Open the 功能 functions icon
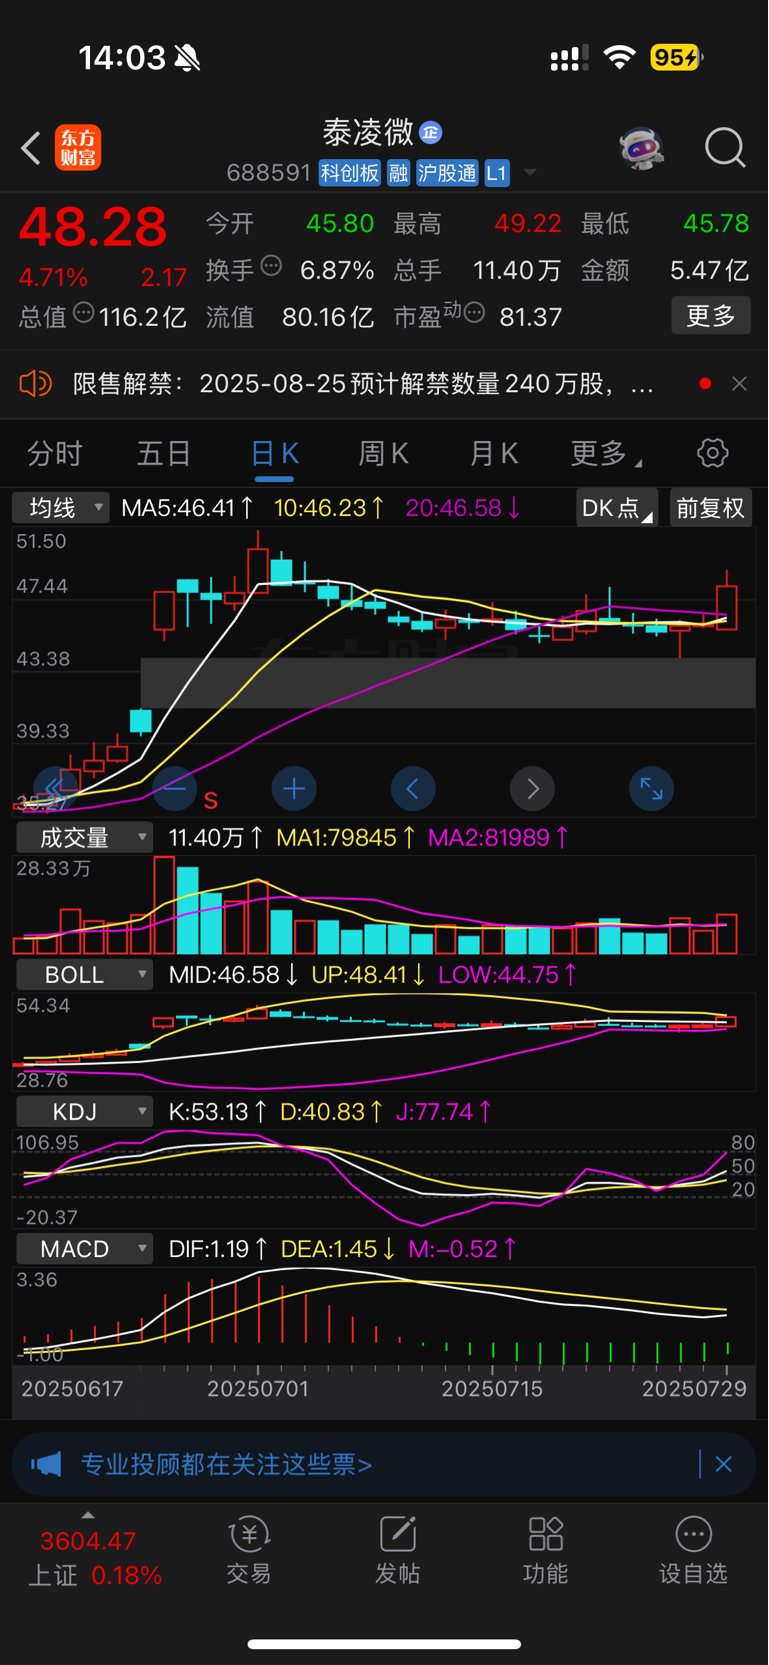 (545, 1551)
